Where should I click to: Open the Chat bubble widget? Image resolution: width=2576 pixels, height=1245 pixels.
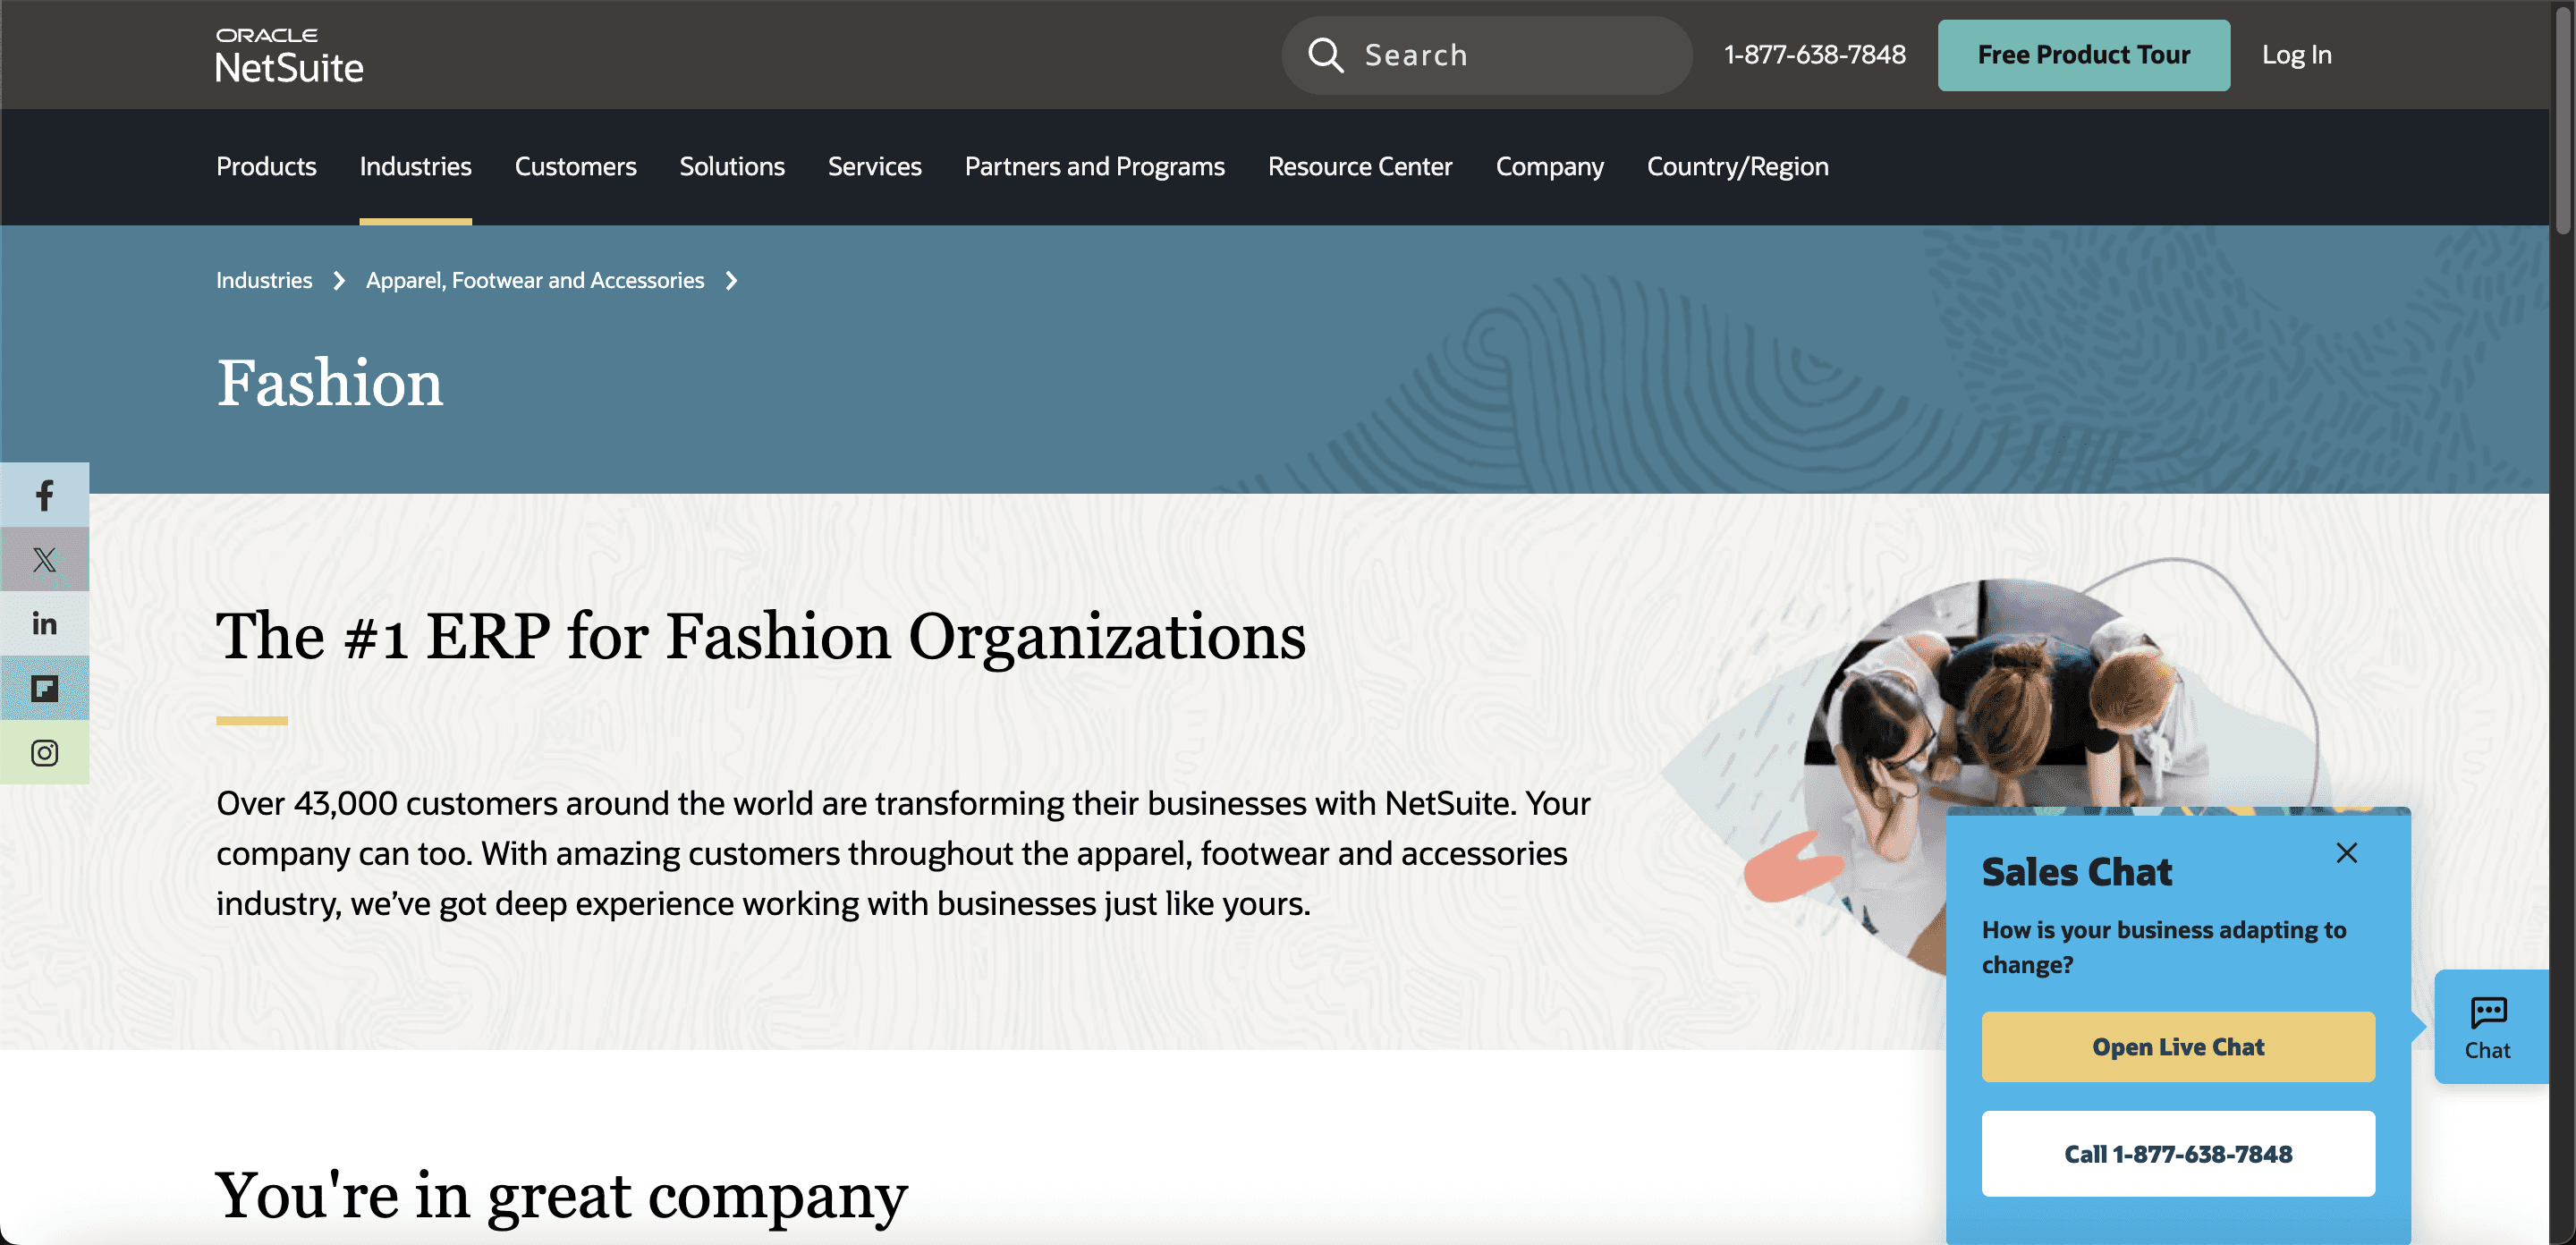[x=2487, y=1027]
